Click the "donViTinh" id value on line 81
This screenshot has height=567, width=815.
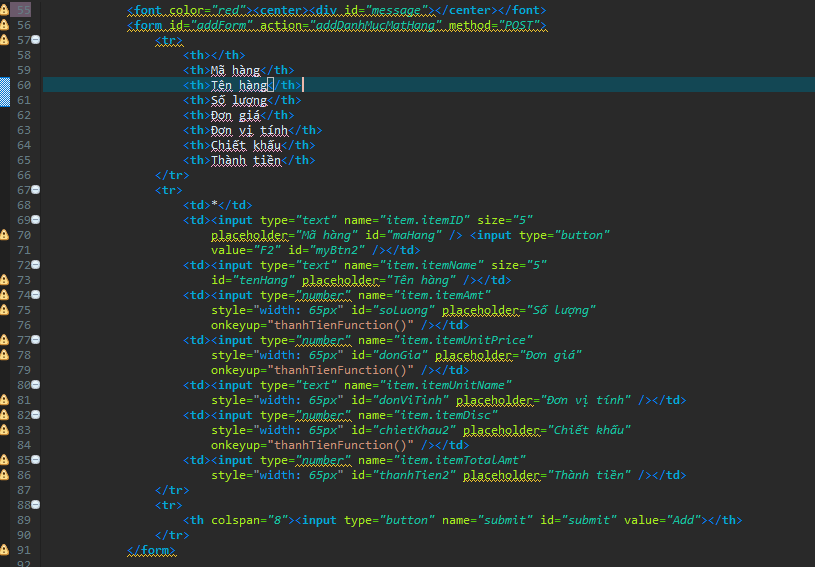pyautogui.click(x=411, y=400)
